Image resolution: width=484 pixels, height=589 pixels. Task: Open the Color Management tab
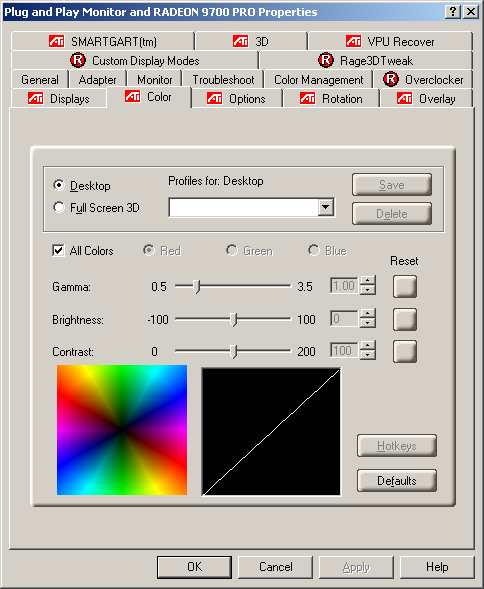coord(318,80)
